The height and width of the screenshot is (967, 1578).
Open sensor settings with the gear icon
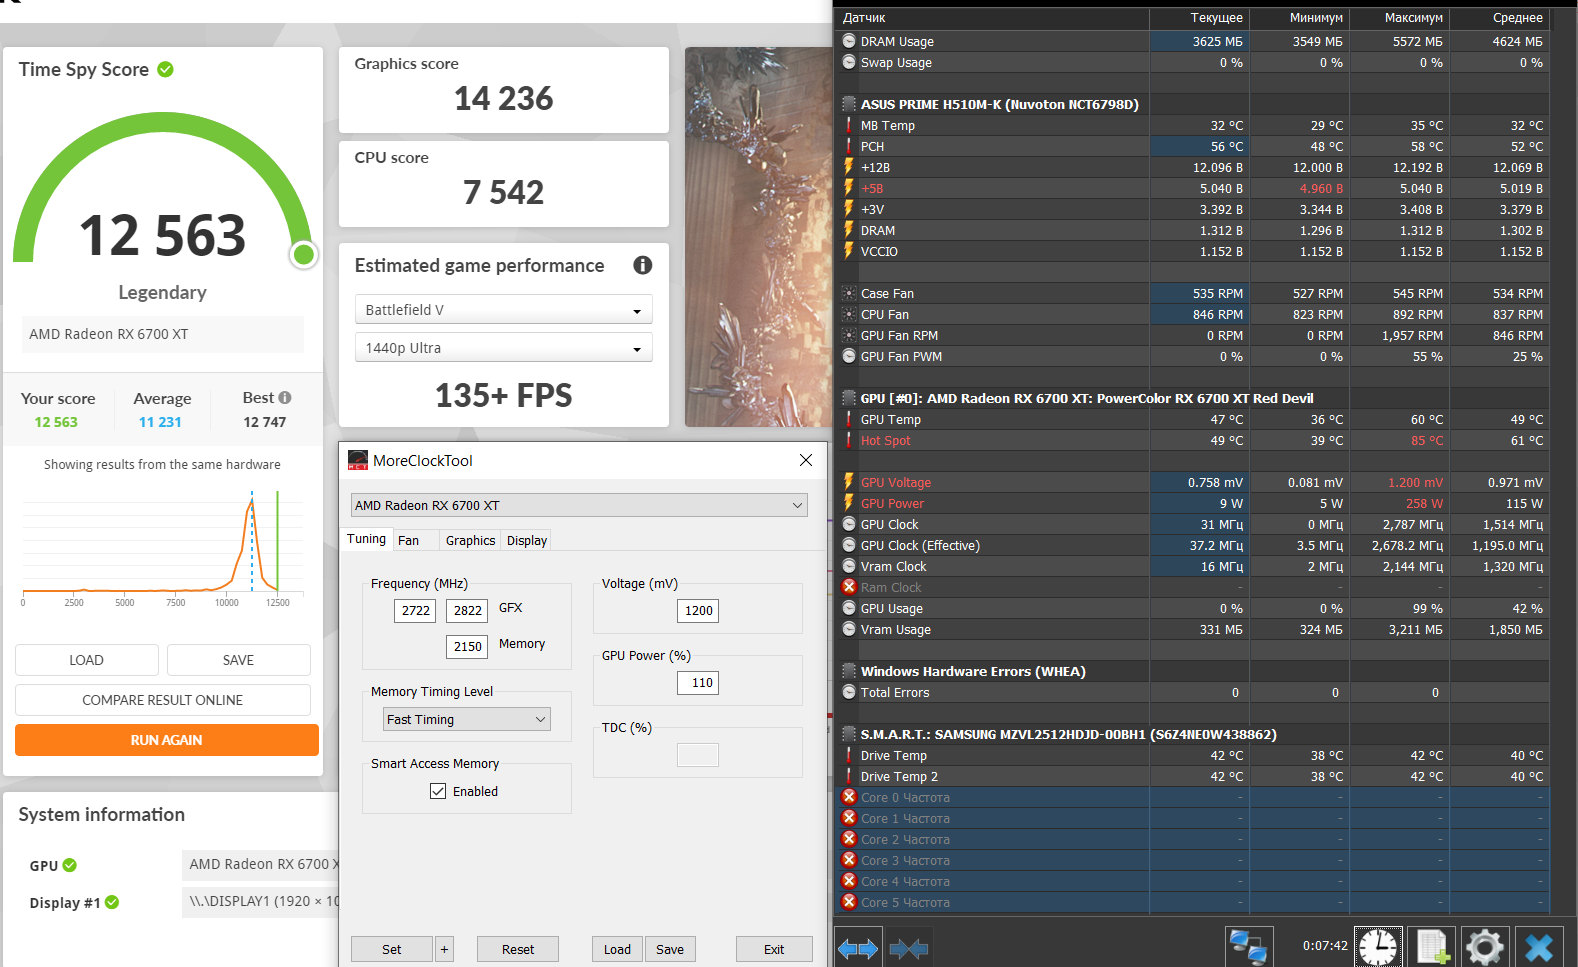(1485, 946)
